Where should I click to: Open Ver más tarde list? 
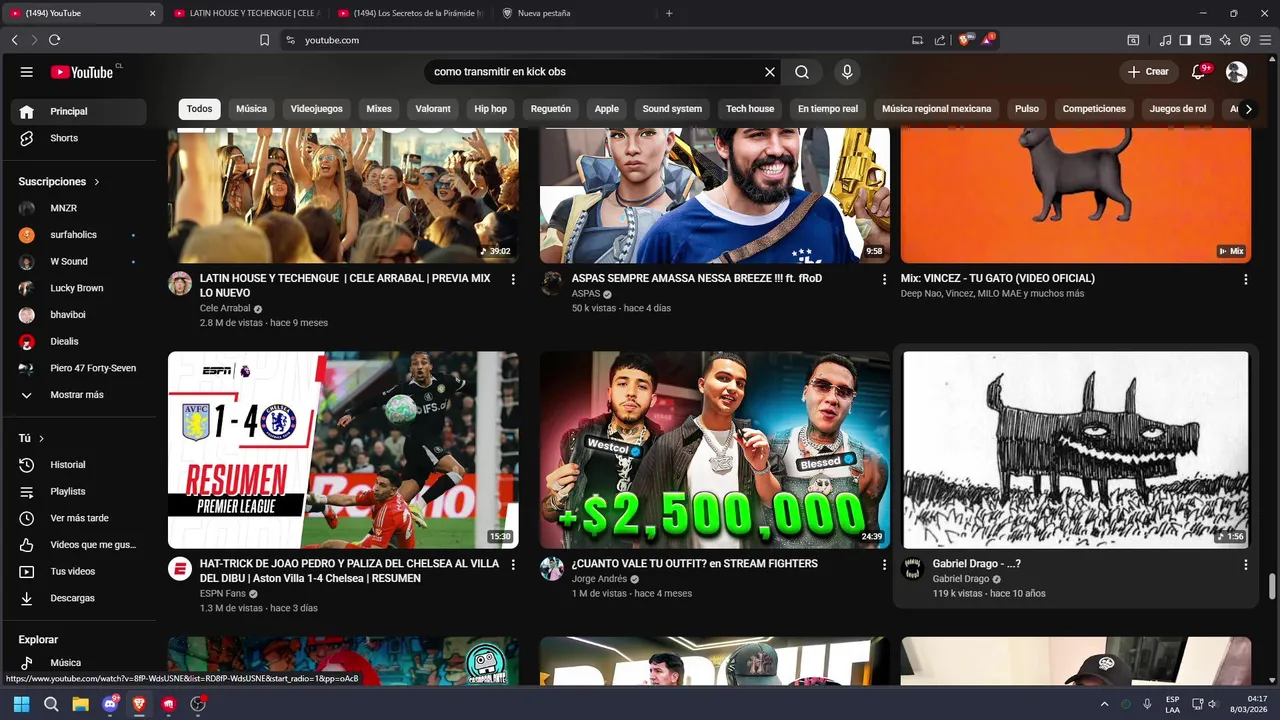[78, 518]
